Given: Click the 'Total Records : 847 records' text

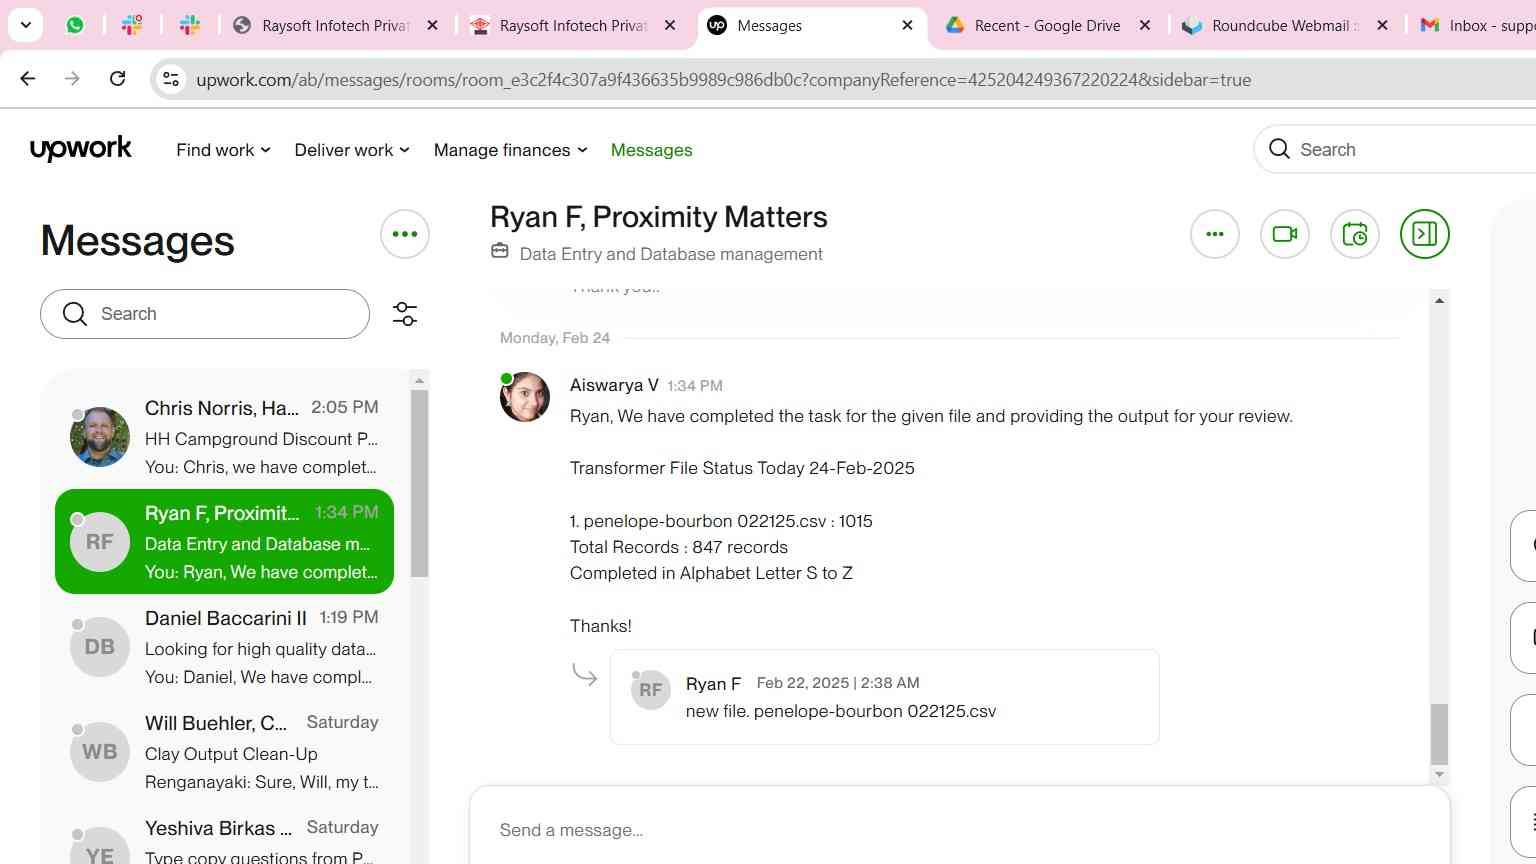Looking at the screenshot, I should 679,547.
